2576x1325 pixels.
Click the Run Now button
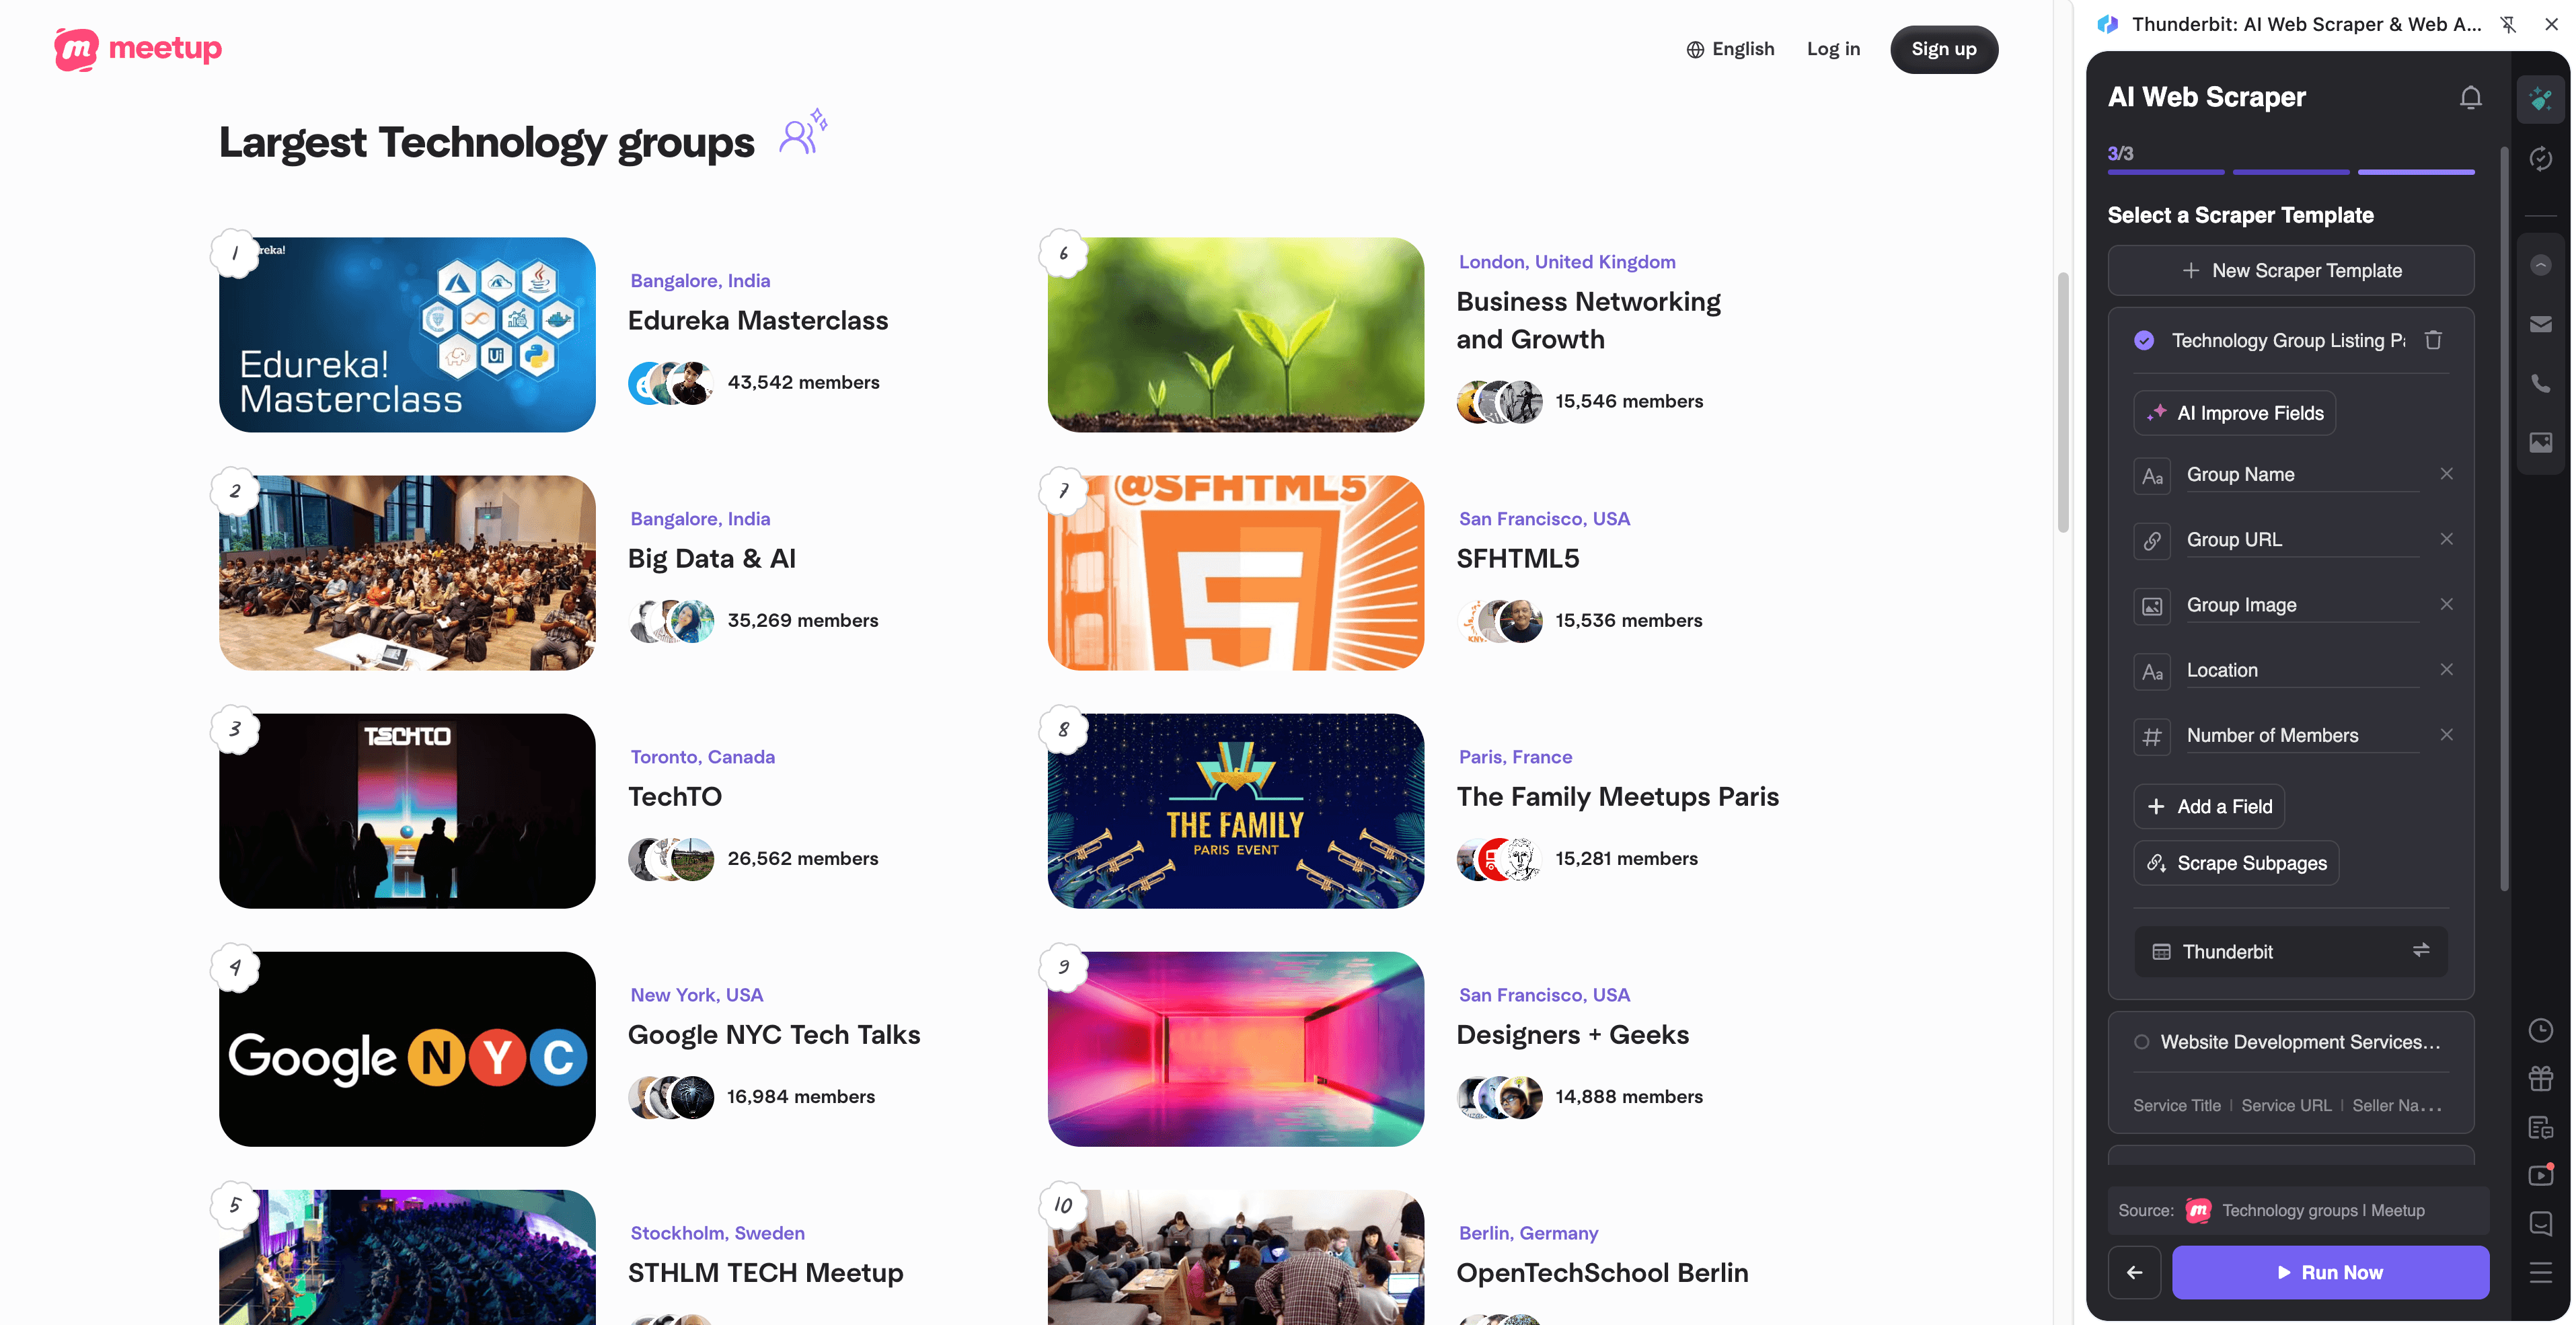click(x=2330, y=1272)
